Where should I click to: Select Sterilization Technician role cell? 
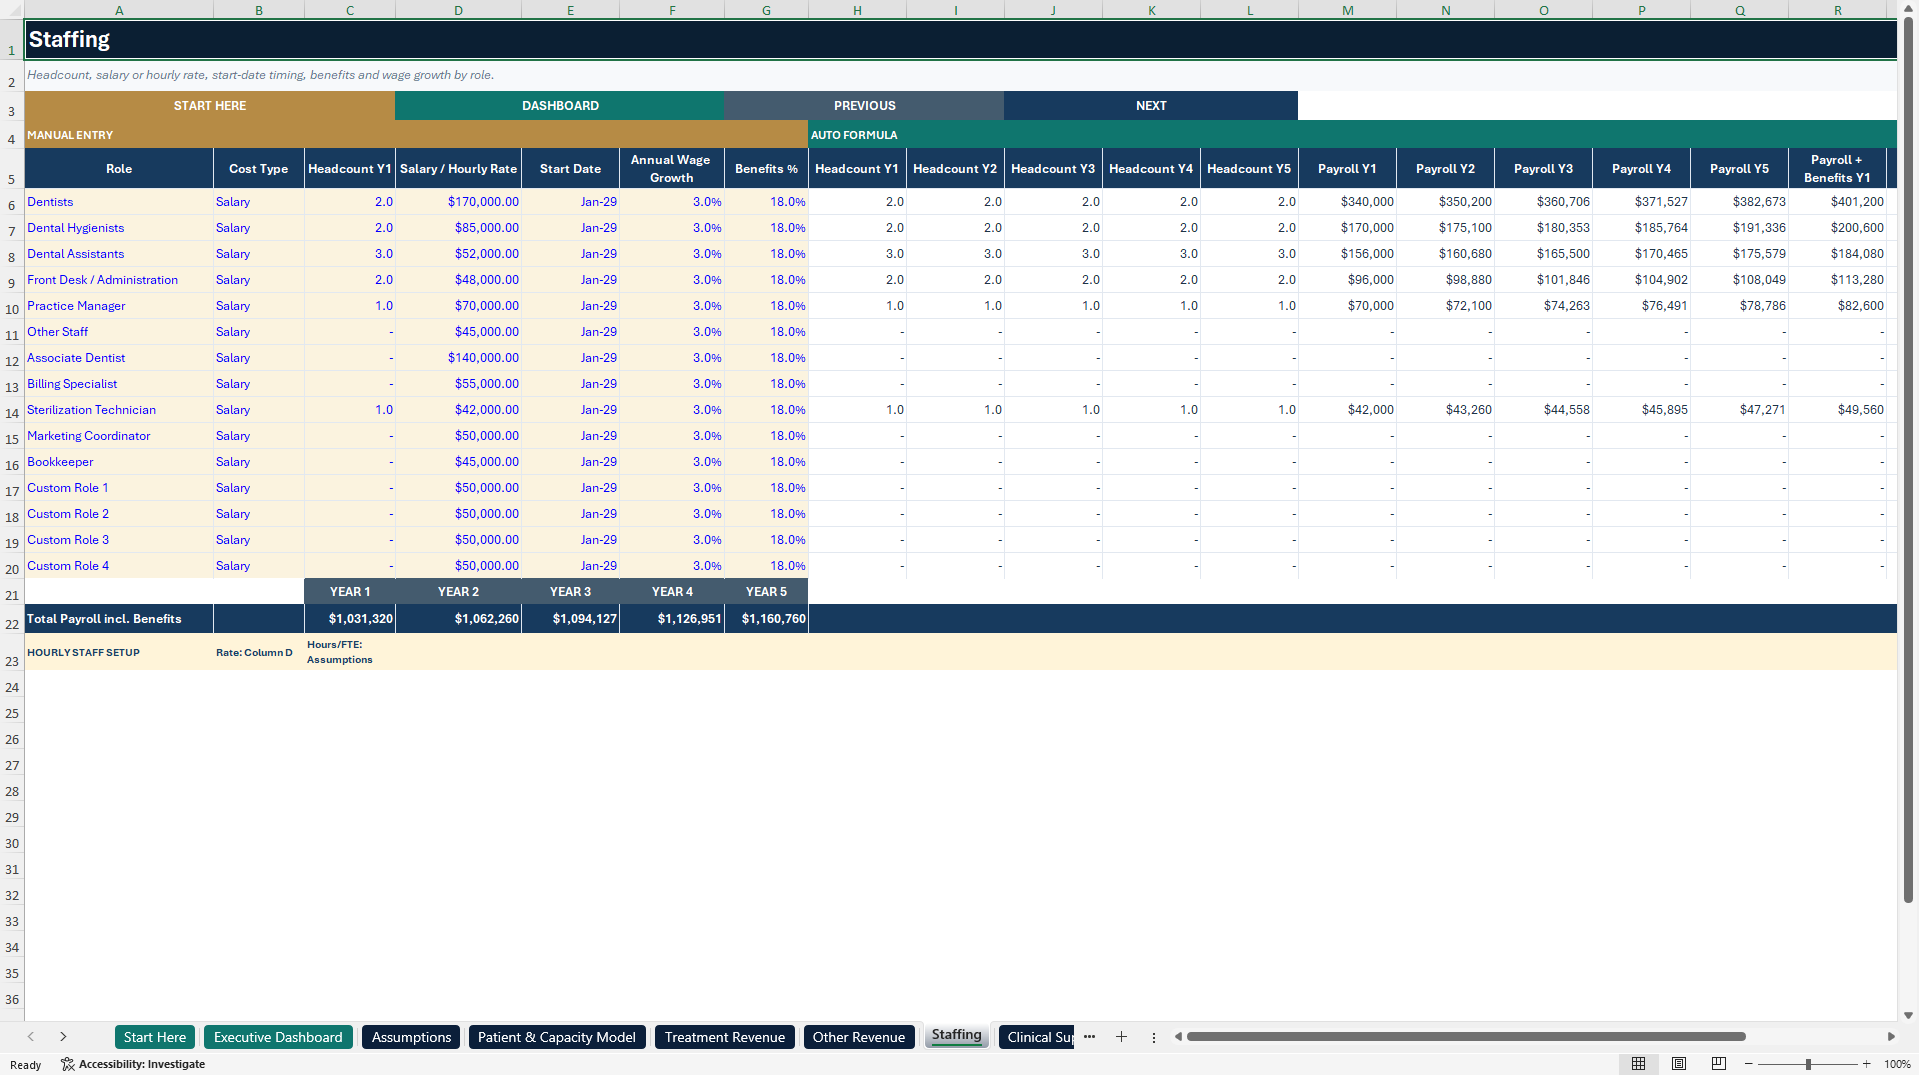click(x=119, y=410)
